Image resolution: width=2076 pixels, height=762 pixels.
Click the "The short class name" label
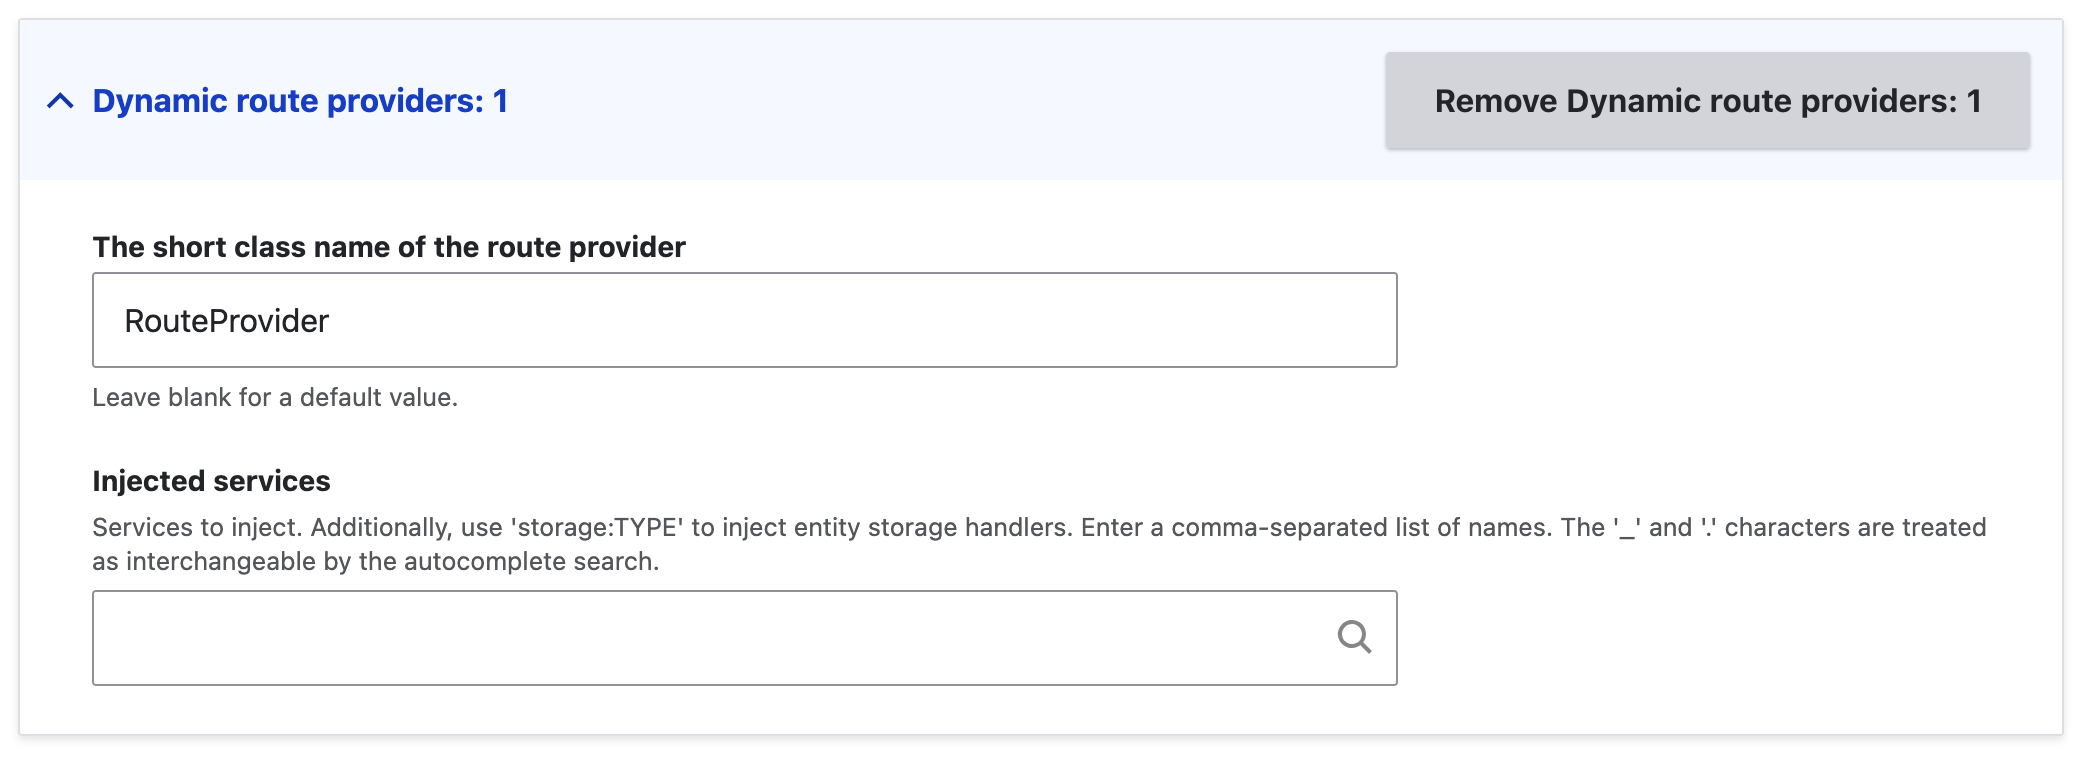[388, 247]
